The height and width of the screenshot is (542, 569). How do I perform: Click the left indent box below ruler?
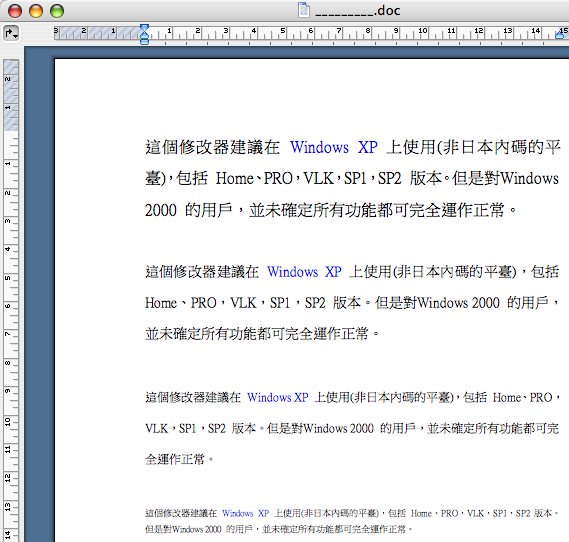click(x=144, y=41)
